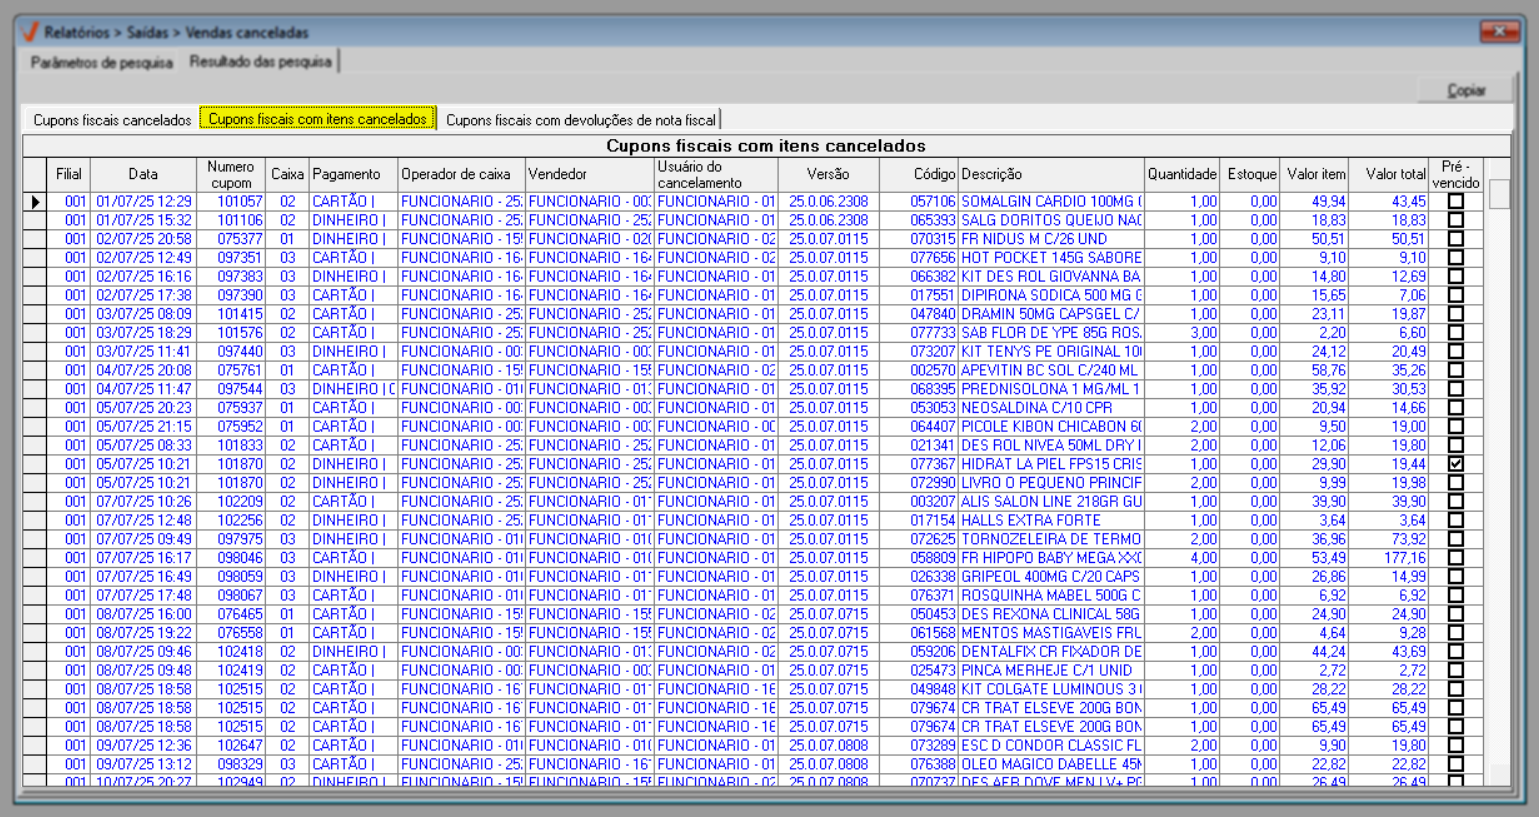The height and width of the screenshot is (817, 1539).
Task: Switch to Cupons fiscais cancelados tab
Action: point(112,120)
